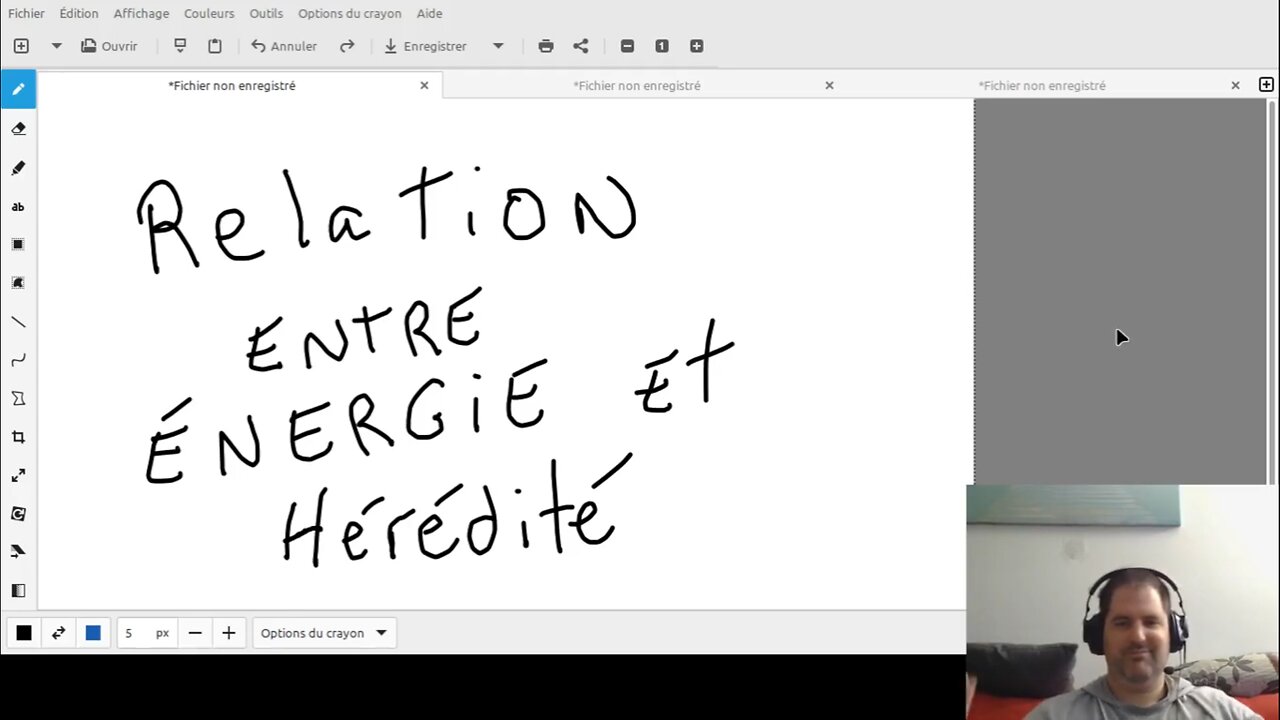Select the Pencil tool
This screenshot has width=1280, height=720.
pos(18,89)
